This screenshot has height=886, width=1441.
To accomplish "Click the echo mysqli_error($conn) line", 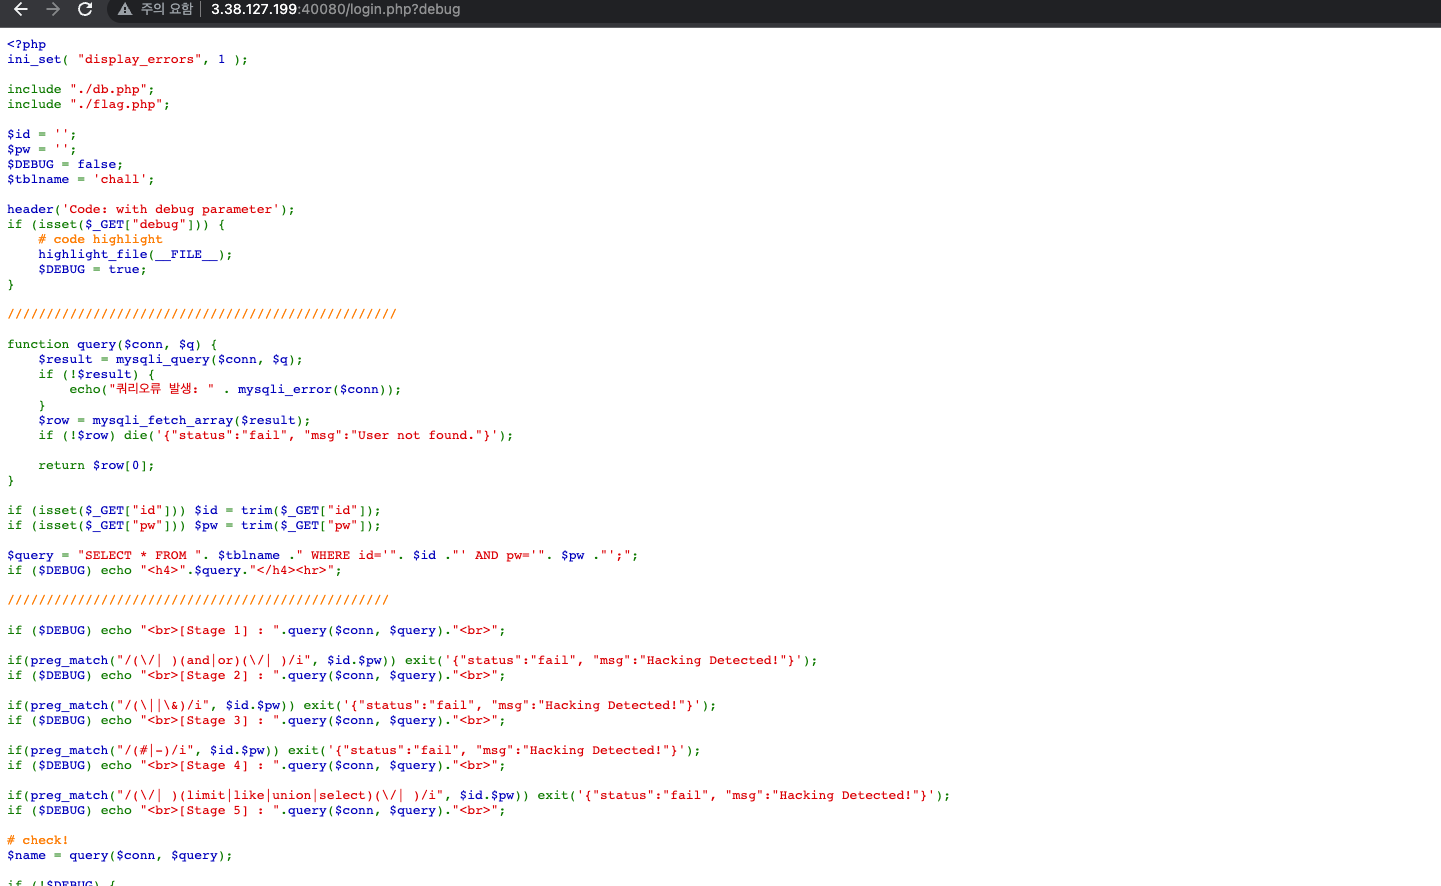I will (235, 389).
